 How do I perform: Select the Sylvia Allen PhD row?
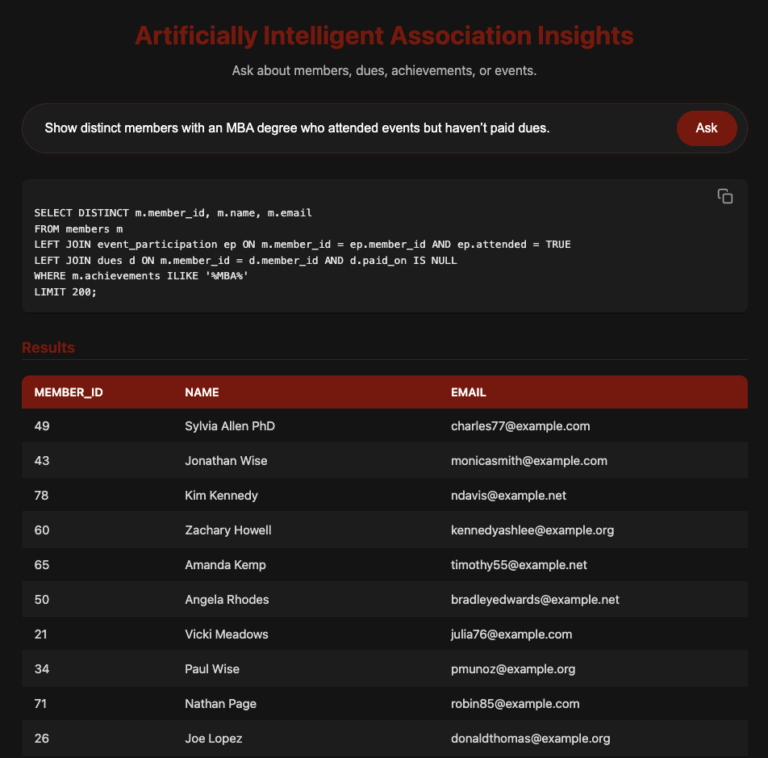point(230,426)
